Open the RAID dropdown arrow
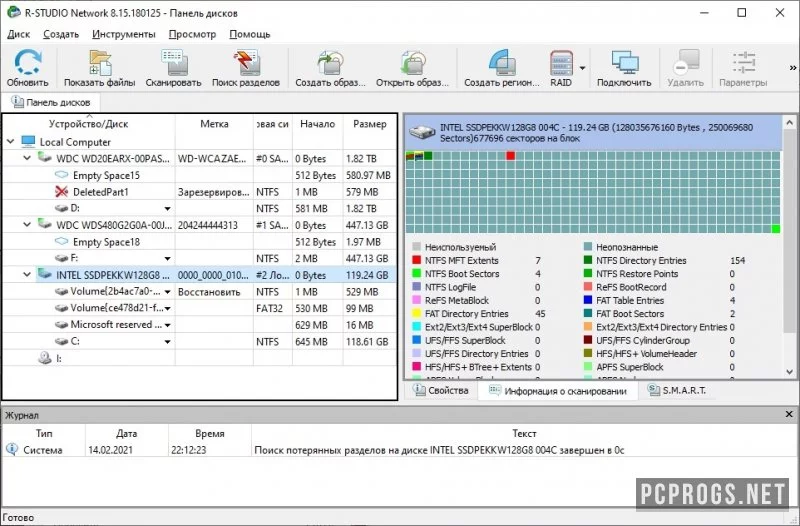Viewport: 800px width, 526px height. coord(582,68)
